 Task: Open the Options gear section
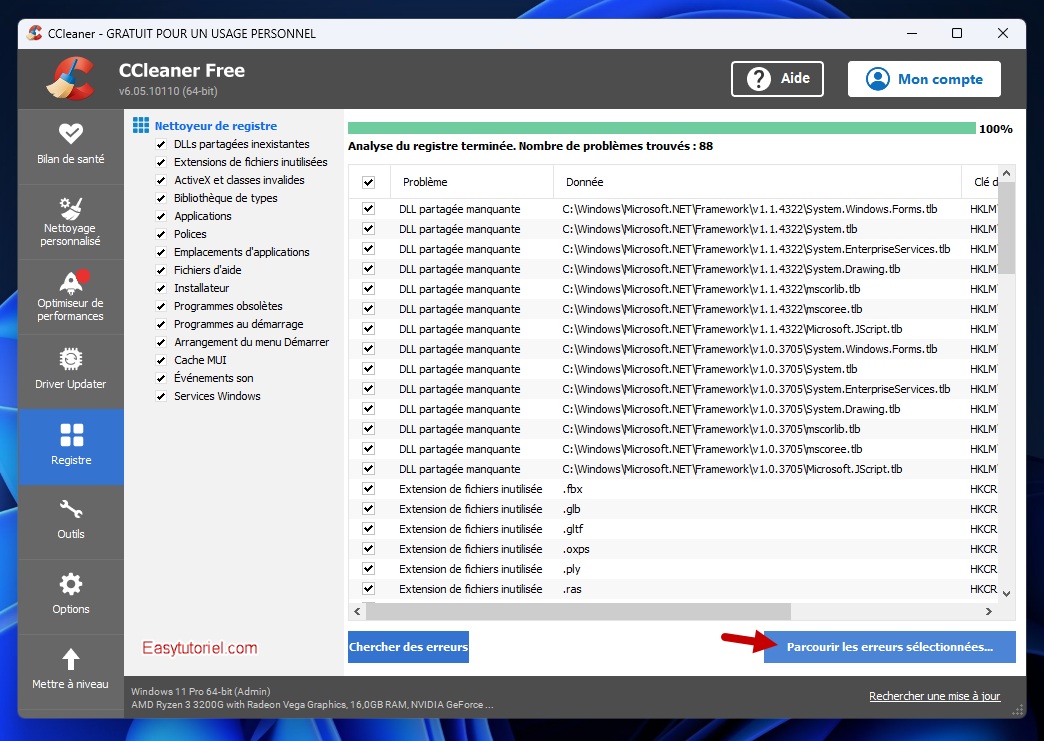(x=71, y=596)
